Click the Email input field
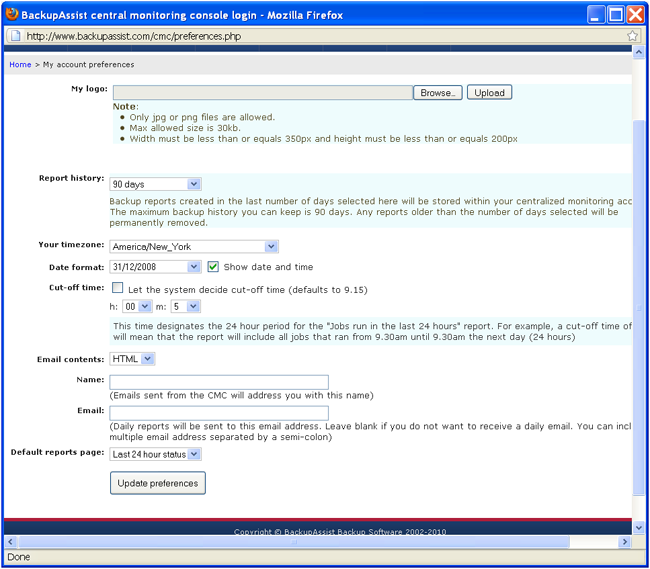 click(219, 413)
